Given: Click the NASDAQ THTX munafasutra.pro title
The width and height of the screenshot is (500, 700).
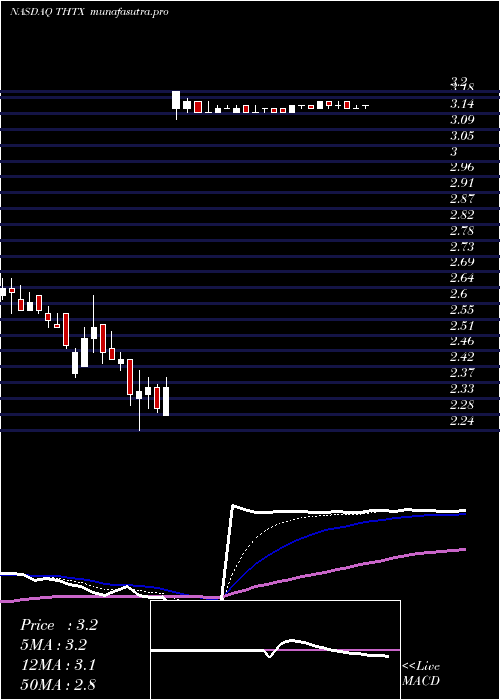Looking at the screenshot, I should point(89,12).
